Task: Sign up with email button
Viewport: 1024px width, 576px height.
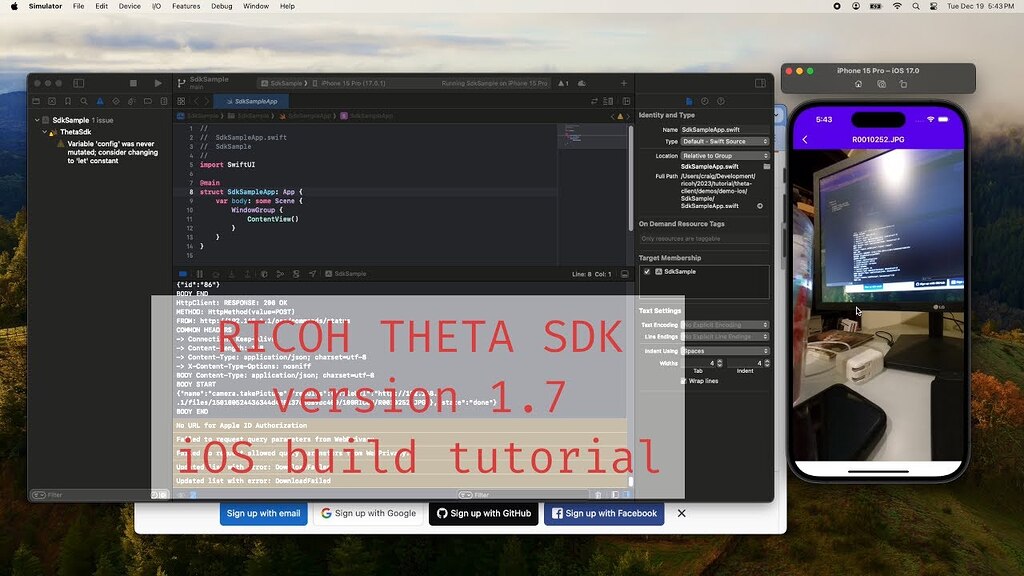Action: pos(263,513)
